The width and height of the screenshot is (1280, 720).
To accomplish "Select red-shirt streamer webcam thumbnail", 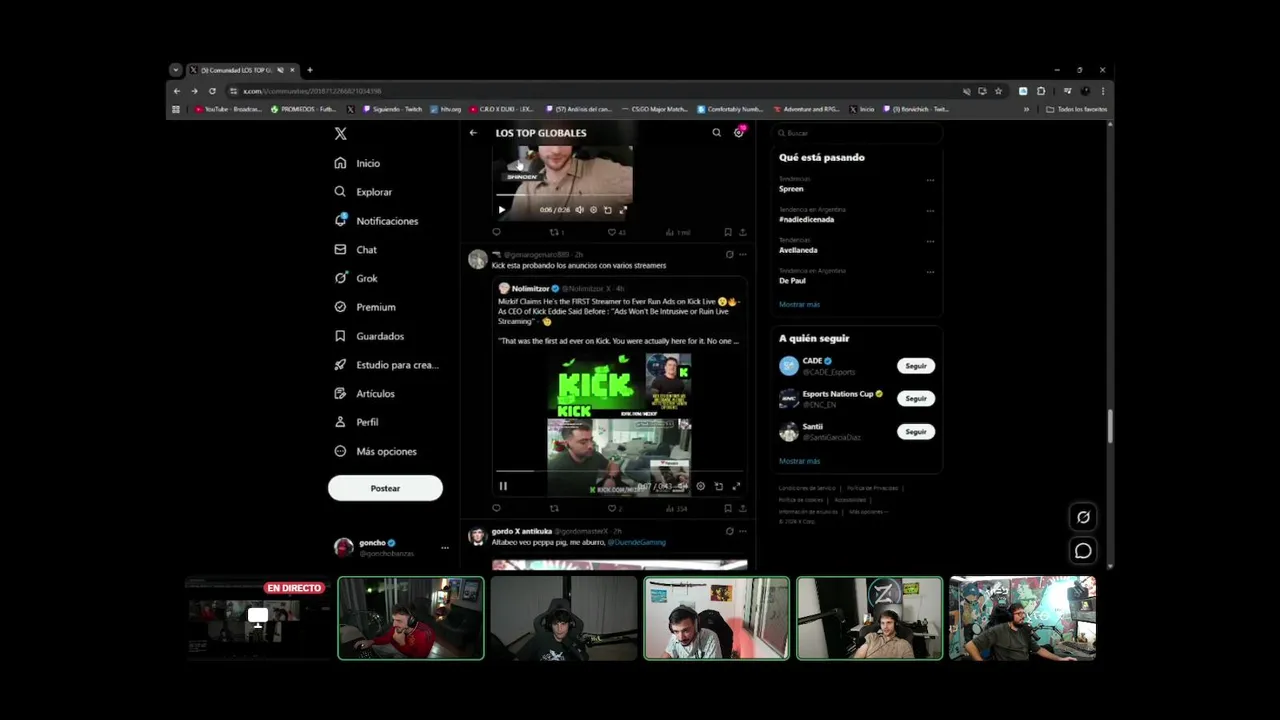I will point(411,618).
